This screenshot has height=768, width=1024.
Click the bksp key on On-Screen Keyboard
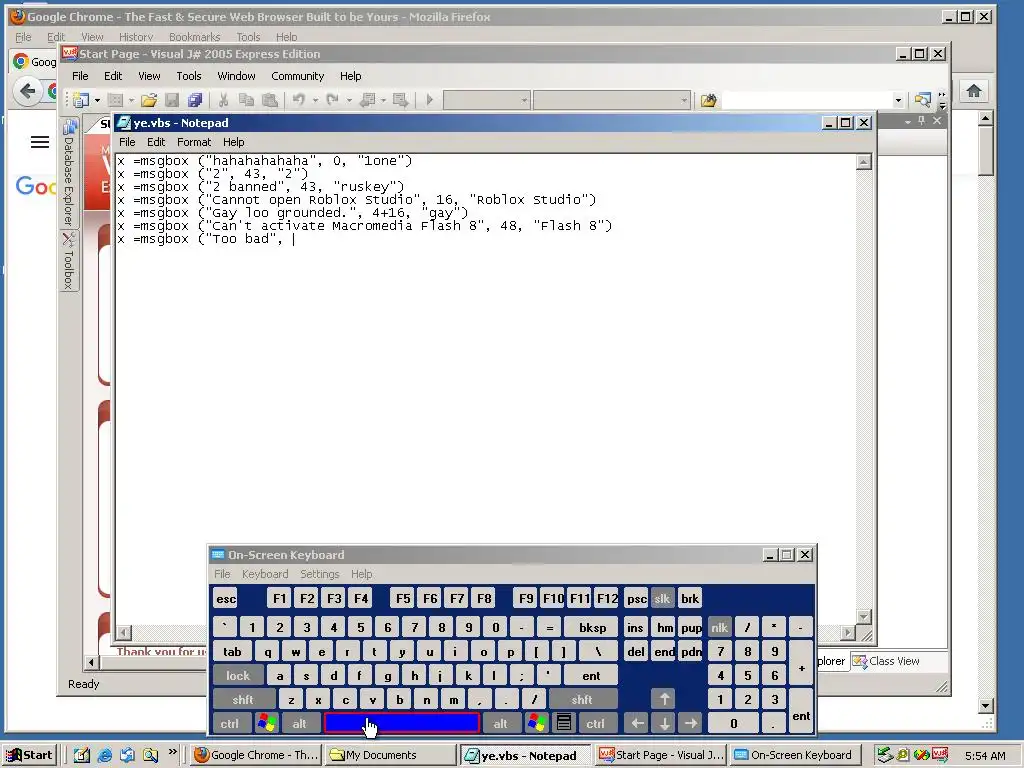coord(592,628)
